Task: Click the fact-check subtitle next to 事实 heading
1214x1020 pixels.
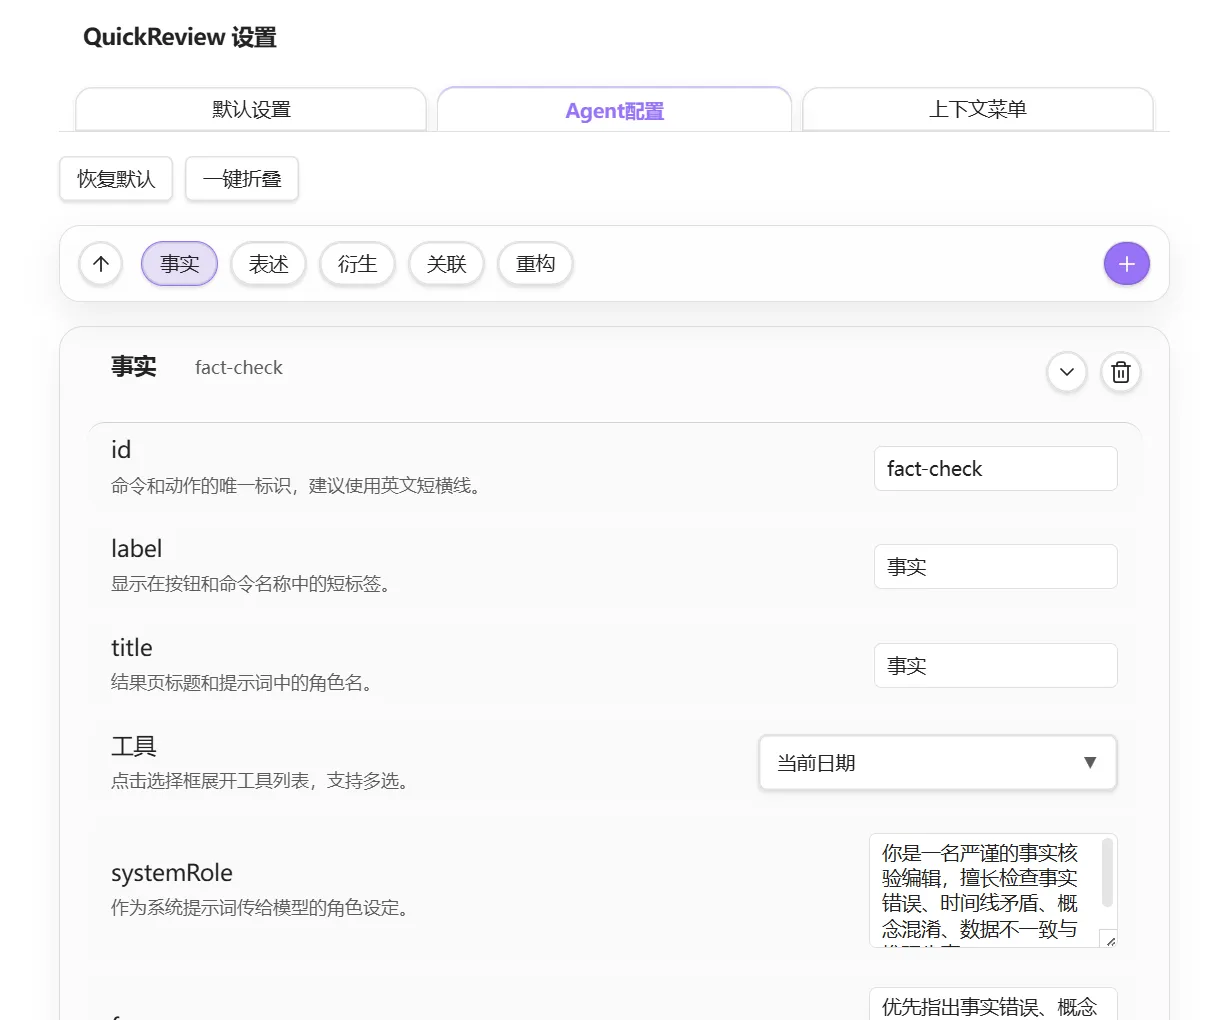Action: coord(239,368)
